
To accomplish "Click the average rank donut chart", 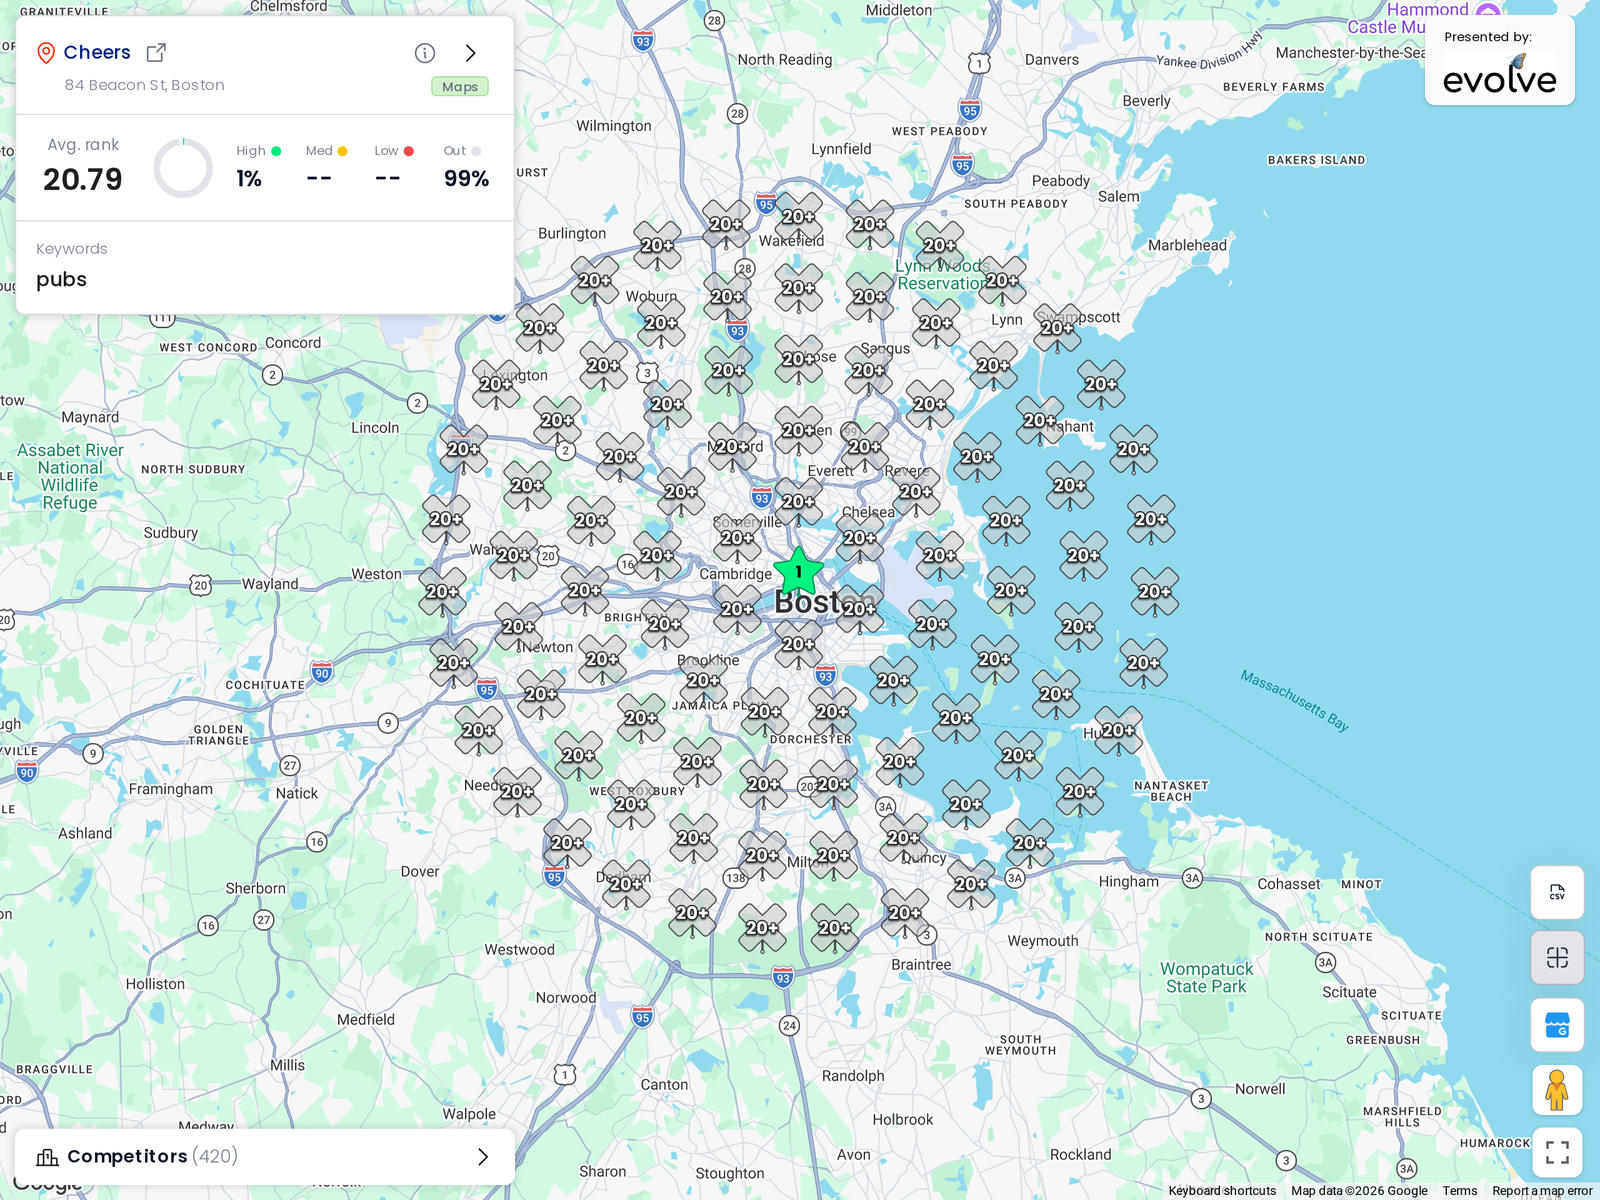I will pyautogui.click(x=183, y=168).
